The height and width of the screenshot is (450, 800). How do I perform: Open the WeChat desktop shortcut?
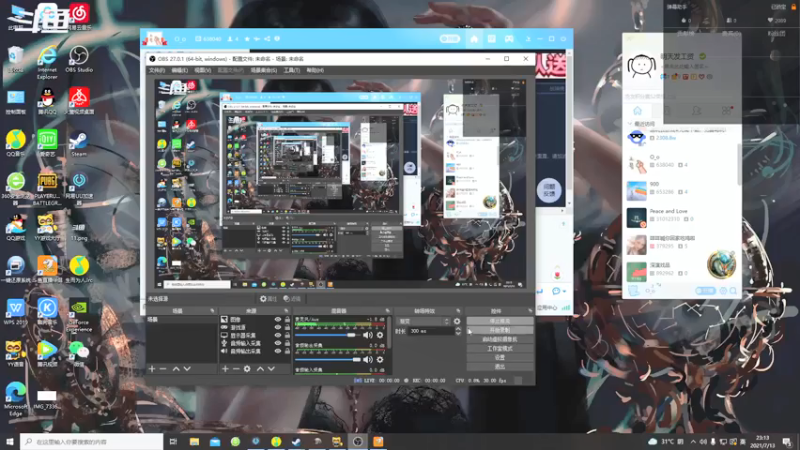(x=79, y=353)
